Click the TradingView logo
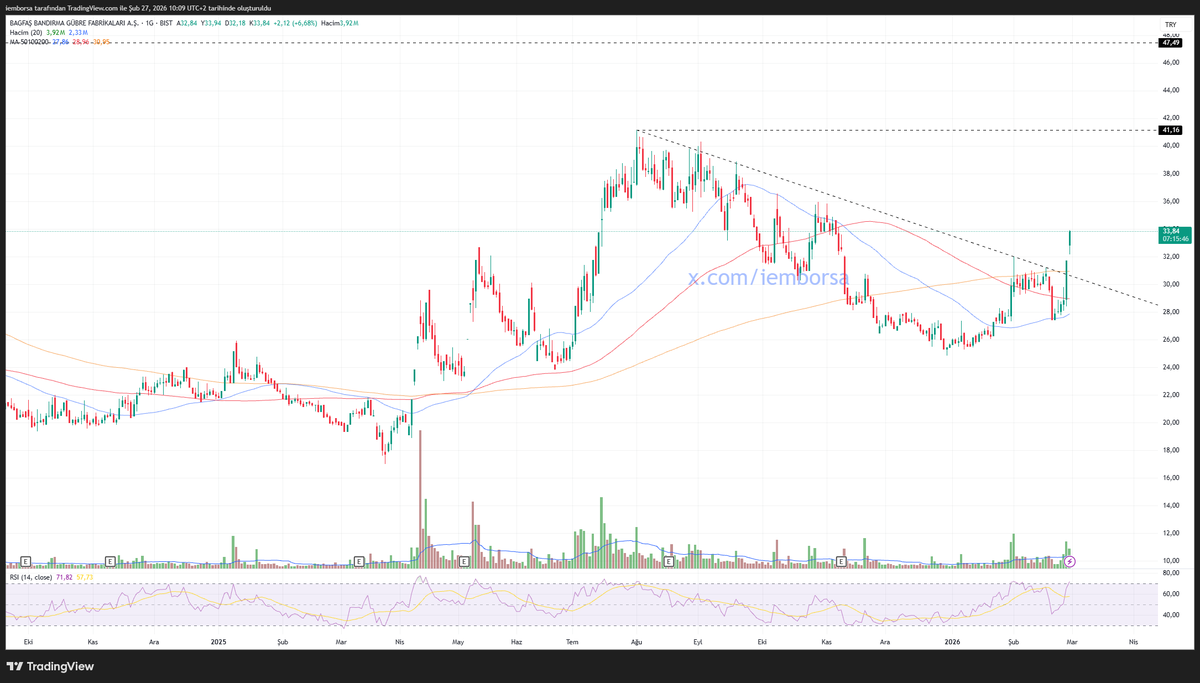Viewport: 1200px width, 683px height. (50, 667)
